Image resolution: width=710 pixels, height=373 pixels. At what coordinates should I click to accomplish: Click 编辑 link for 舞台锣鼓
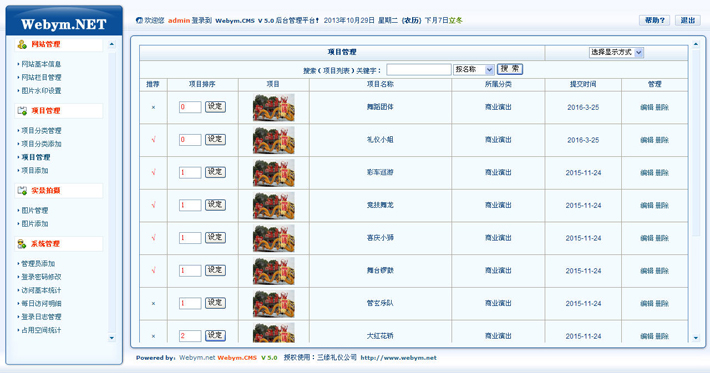tap(647, 271)
